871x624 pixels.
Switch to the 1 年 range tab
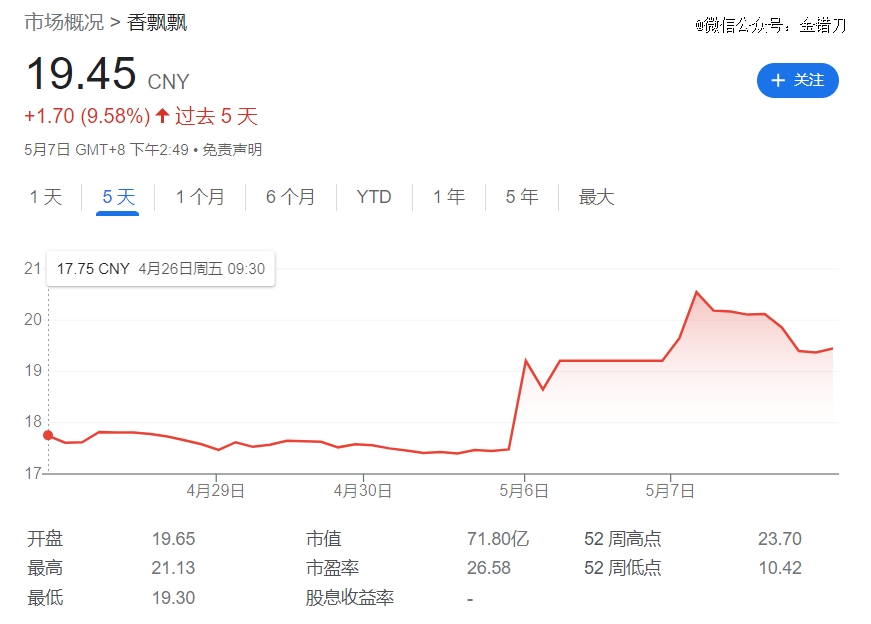click(449, 197)
